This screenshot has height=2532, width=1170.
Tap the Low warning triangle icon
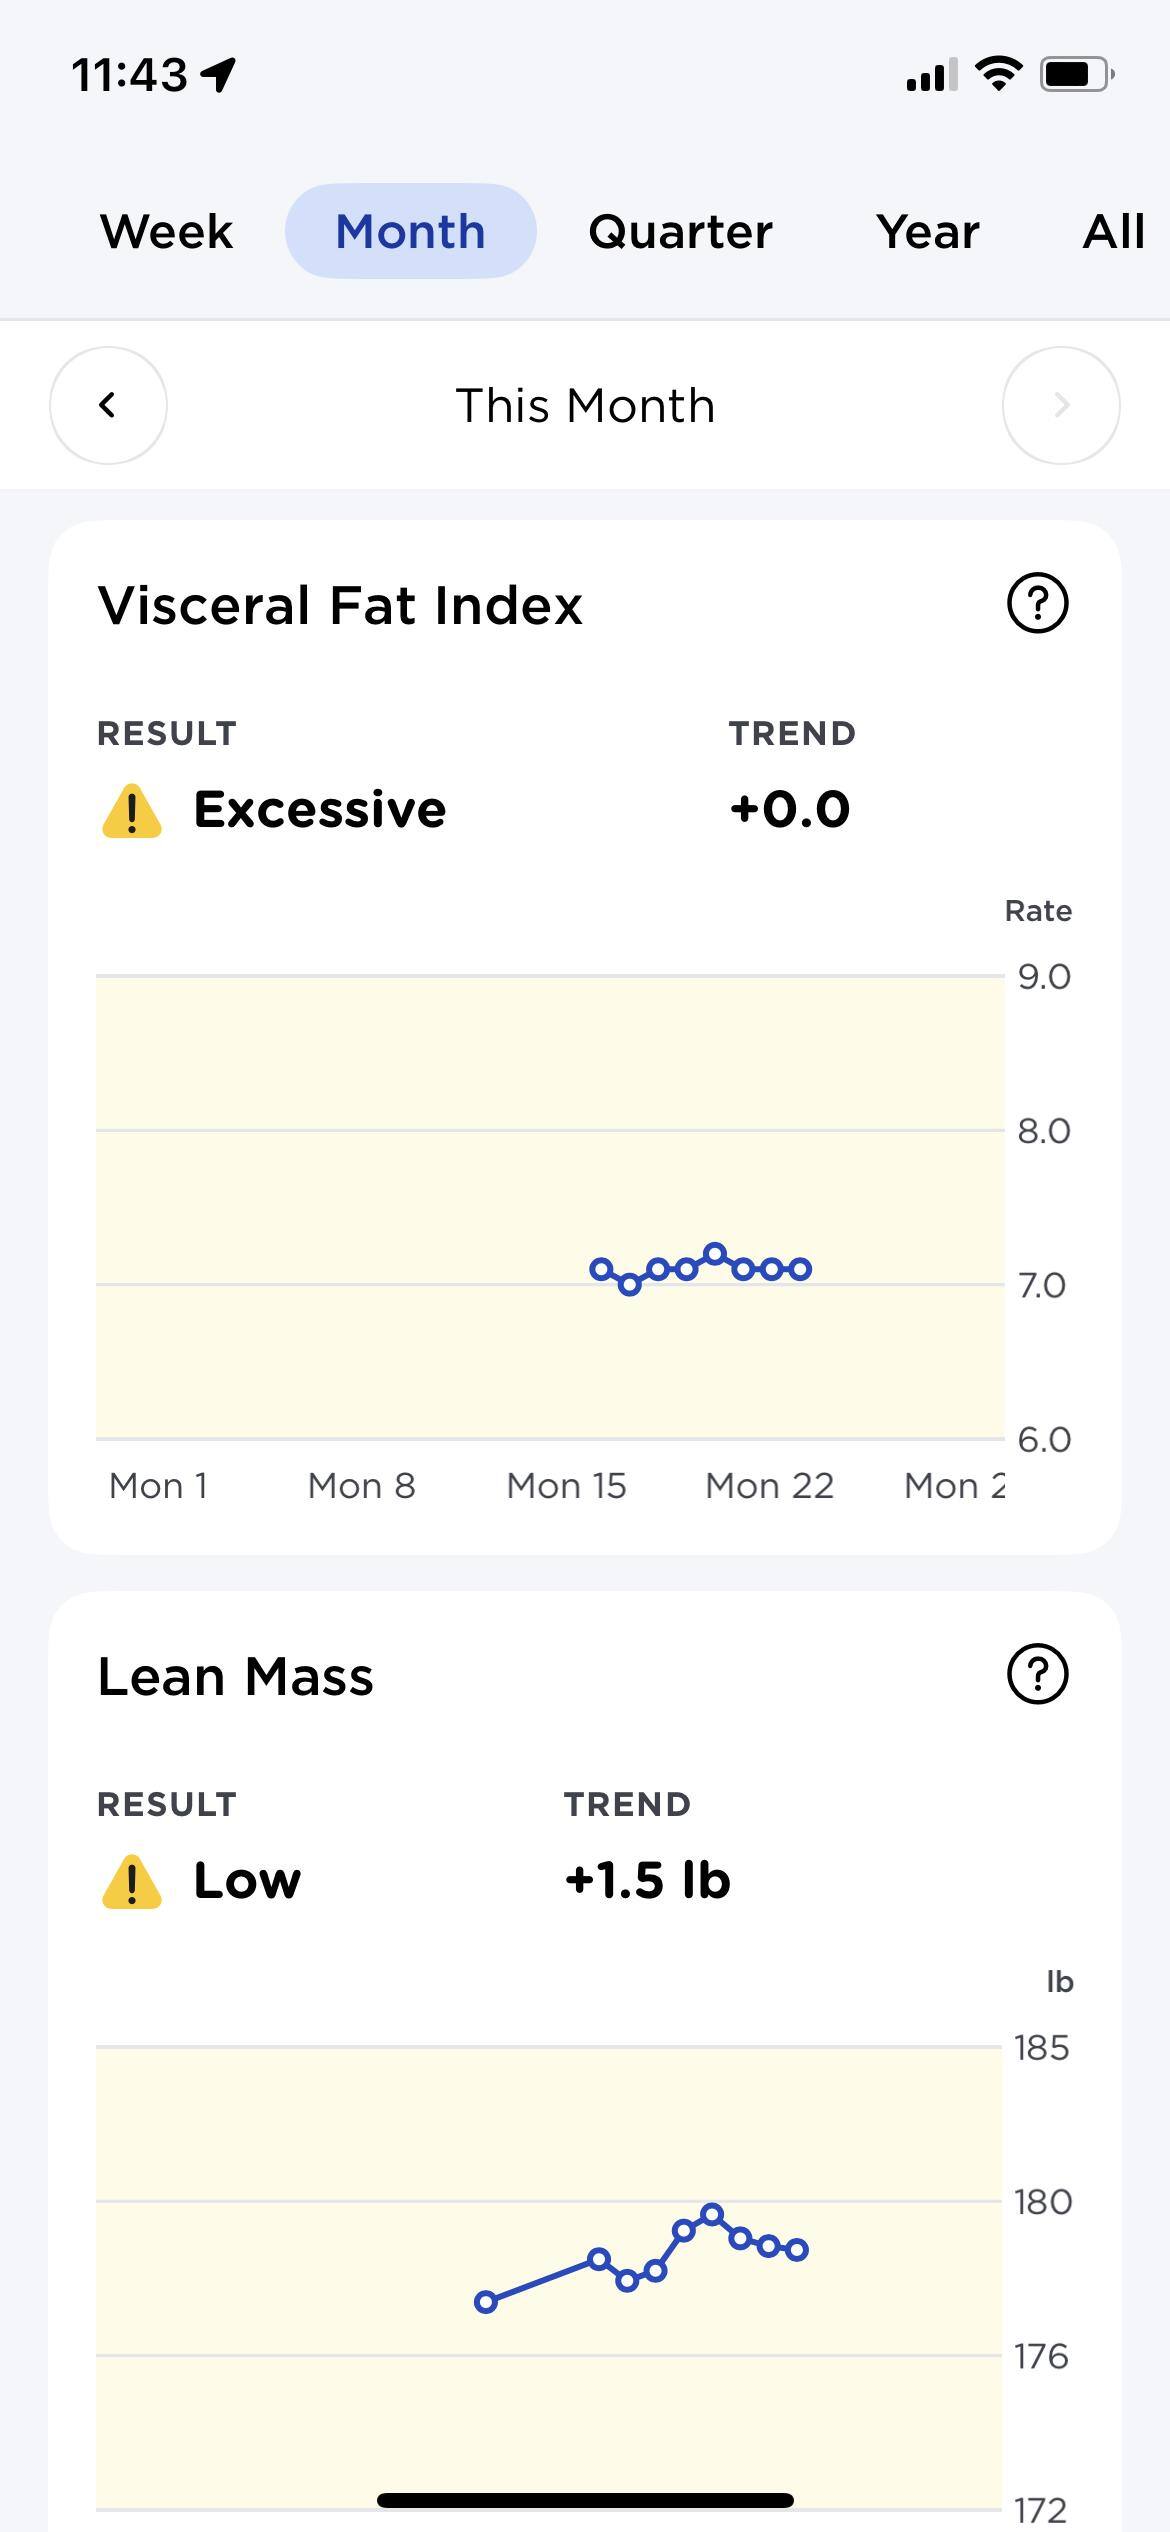point(132,1882)
